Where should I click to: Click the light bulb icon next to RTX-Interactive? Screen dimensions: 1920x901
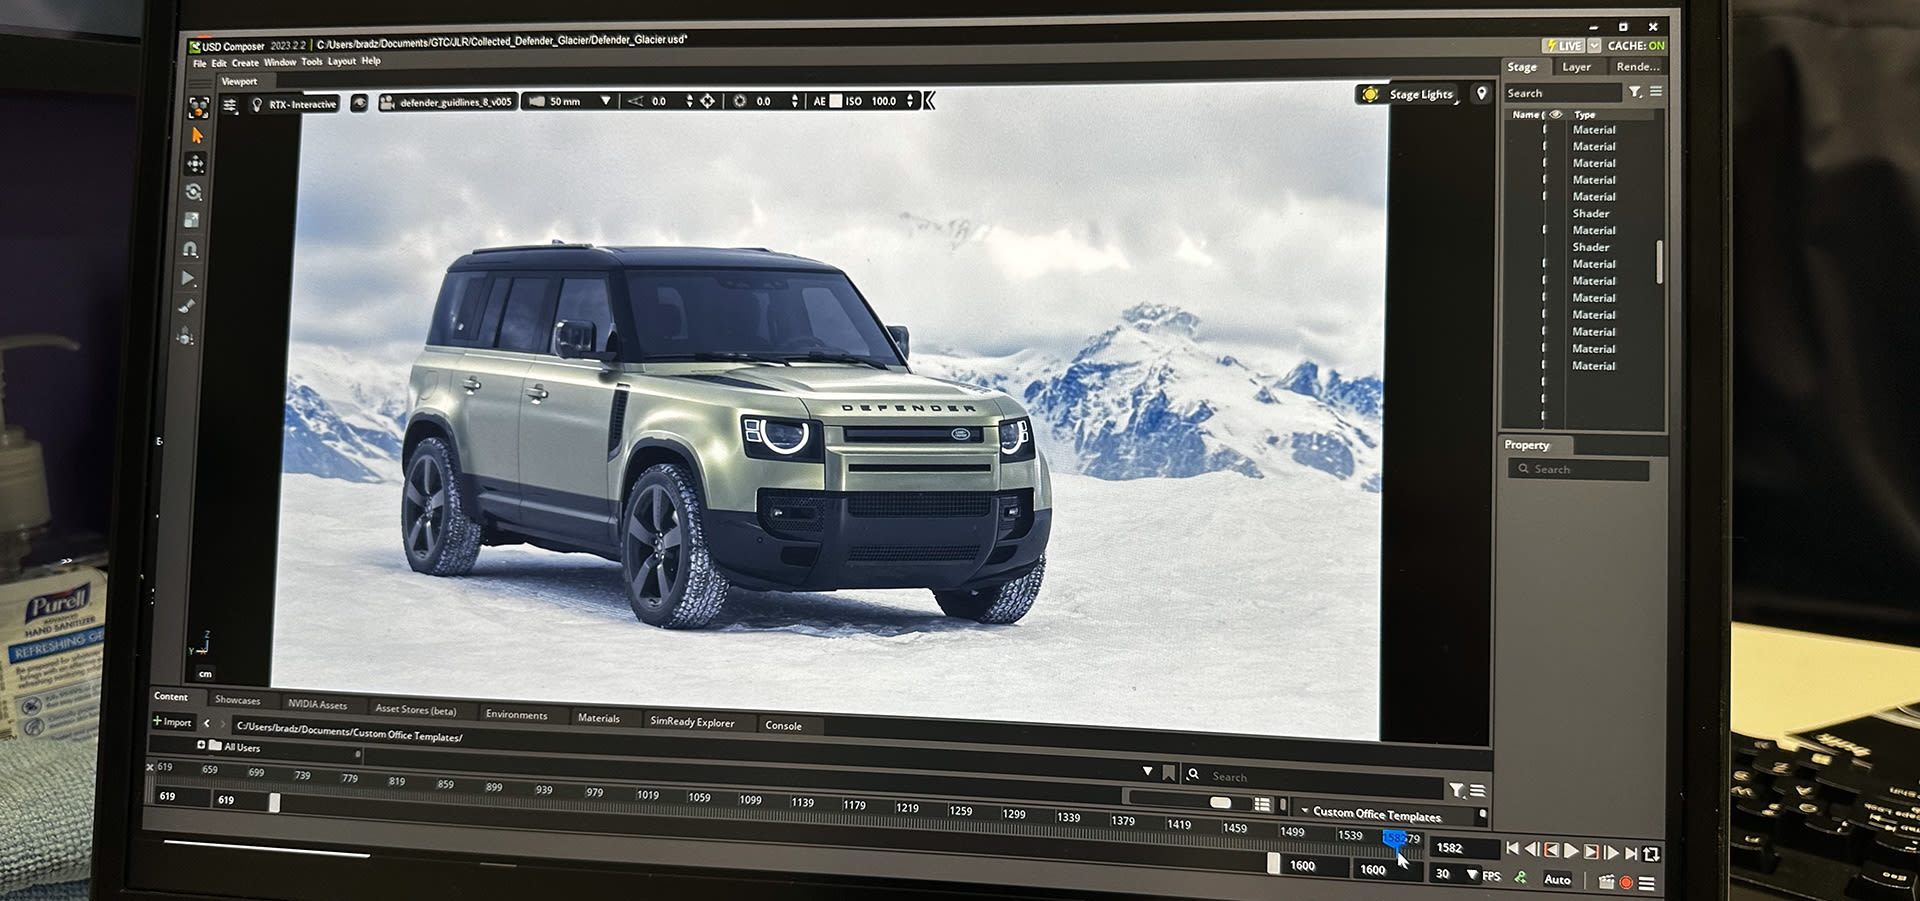pos(258,102)
